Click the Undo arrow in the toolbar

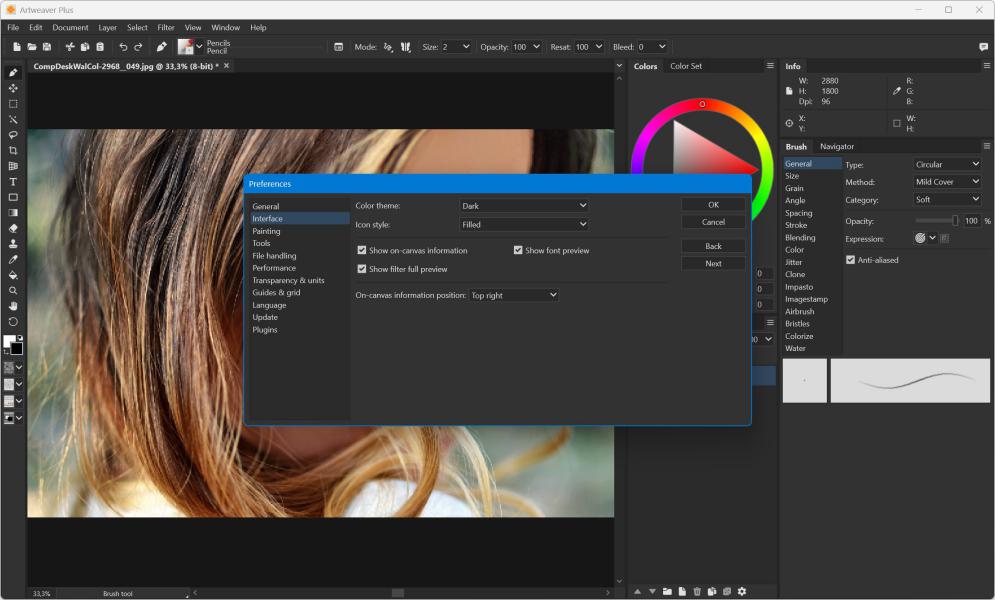click(123, 47)
